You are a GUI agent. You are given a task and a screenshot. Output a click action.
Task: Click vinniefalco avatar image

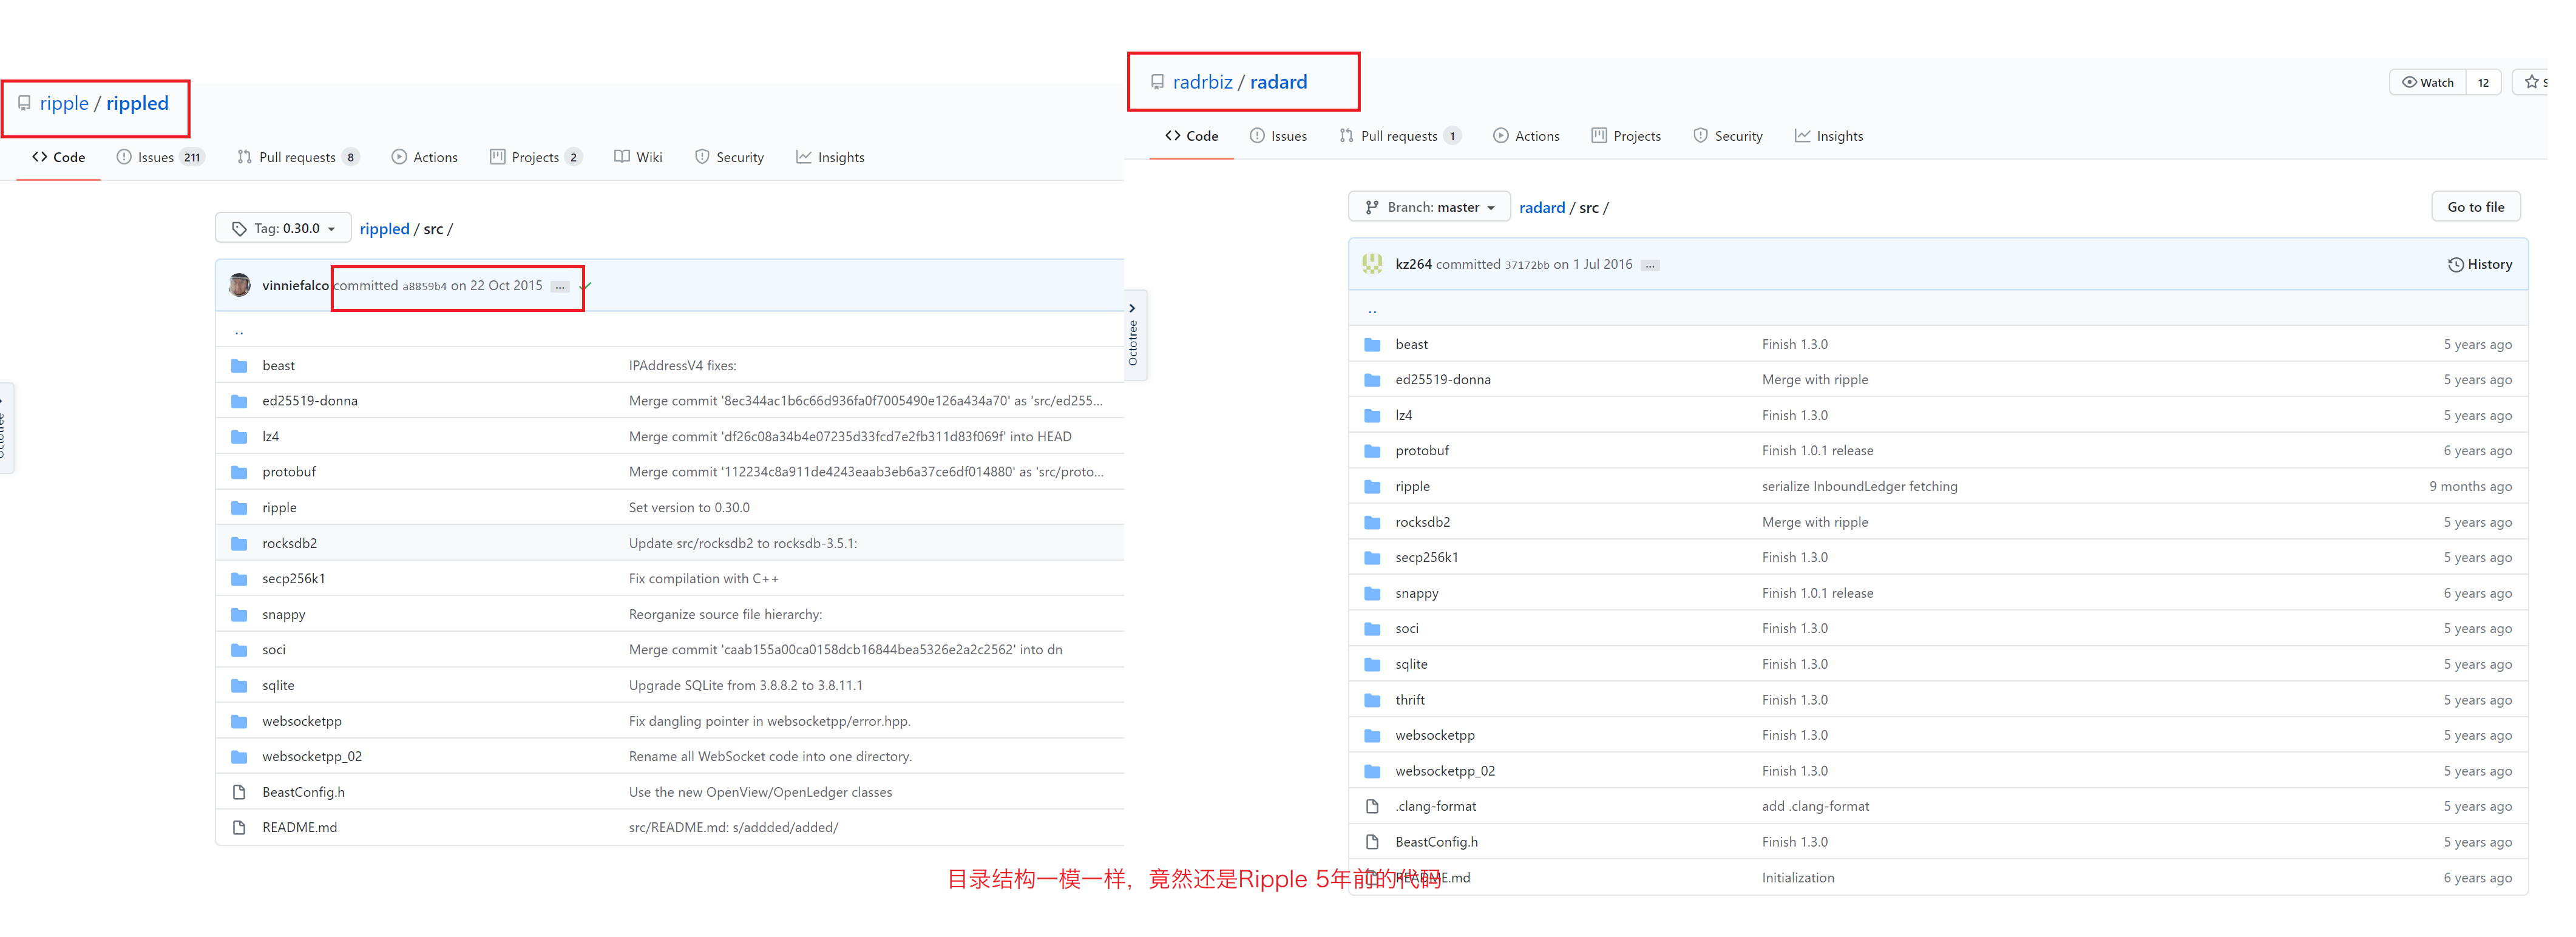coord(240,285)
